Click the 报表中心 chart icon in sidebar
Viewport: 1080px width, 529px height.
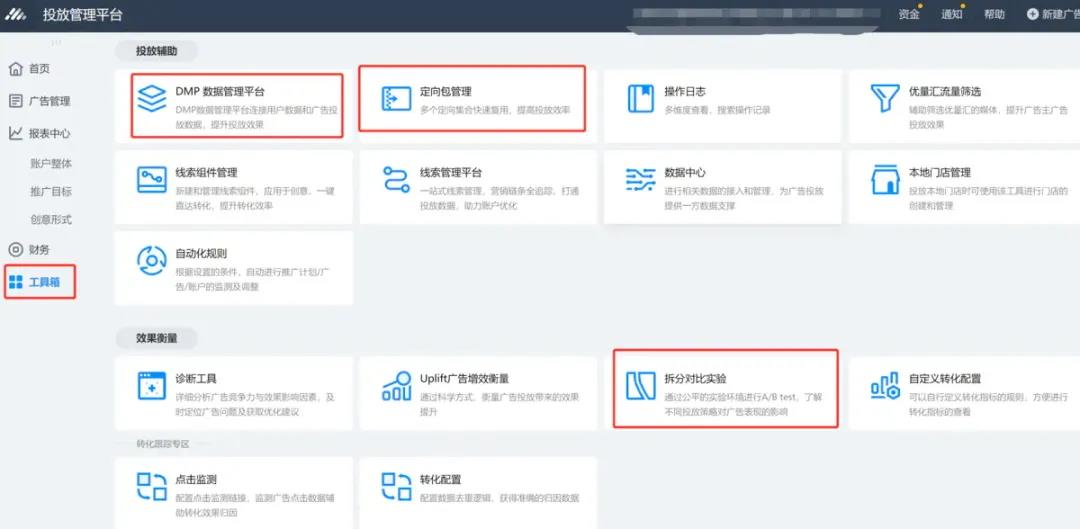15,133
